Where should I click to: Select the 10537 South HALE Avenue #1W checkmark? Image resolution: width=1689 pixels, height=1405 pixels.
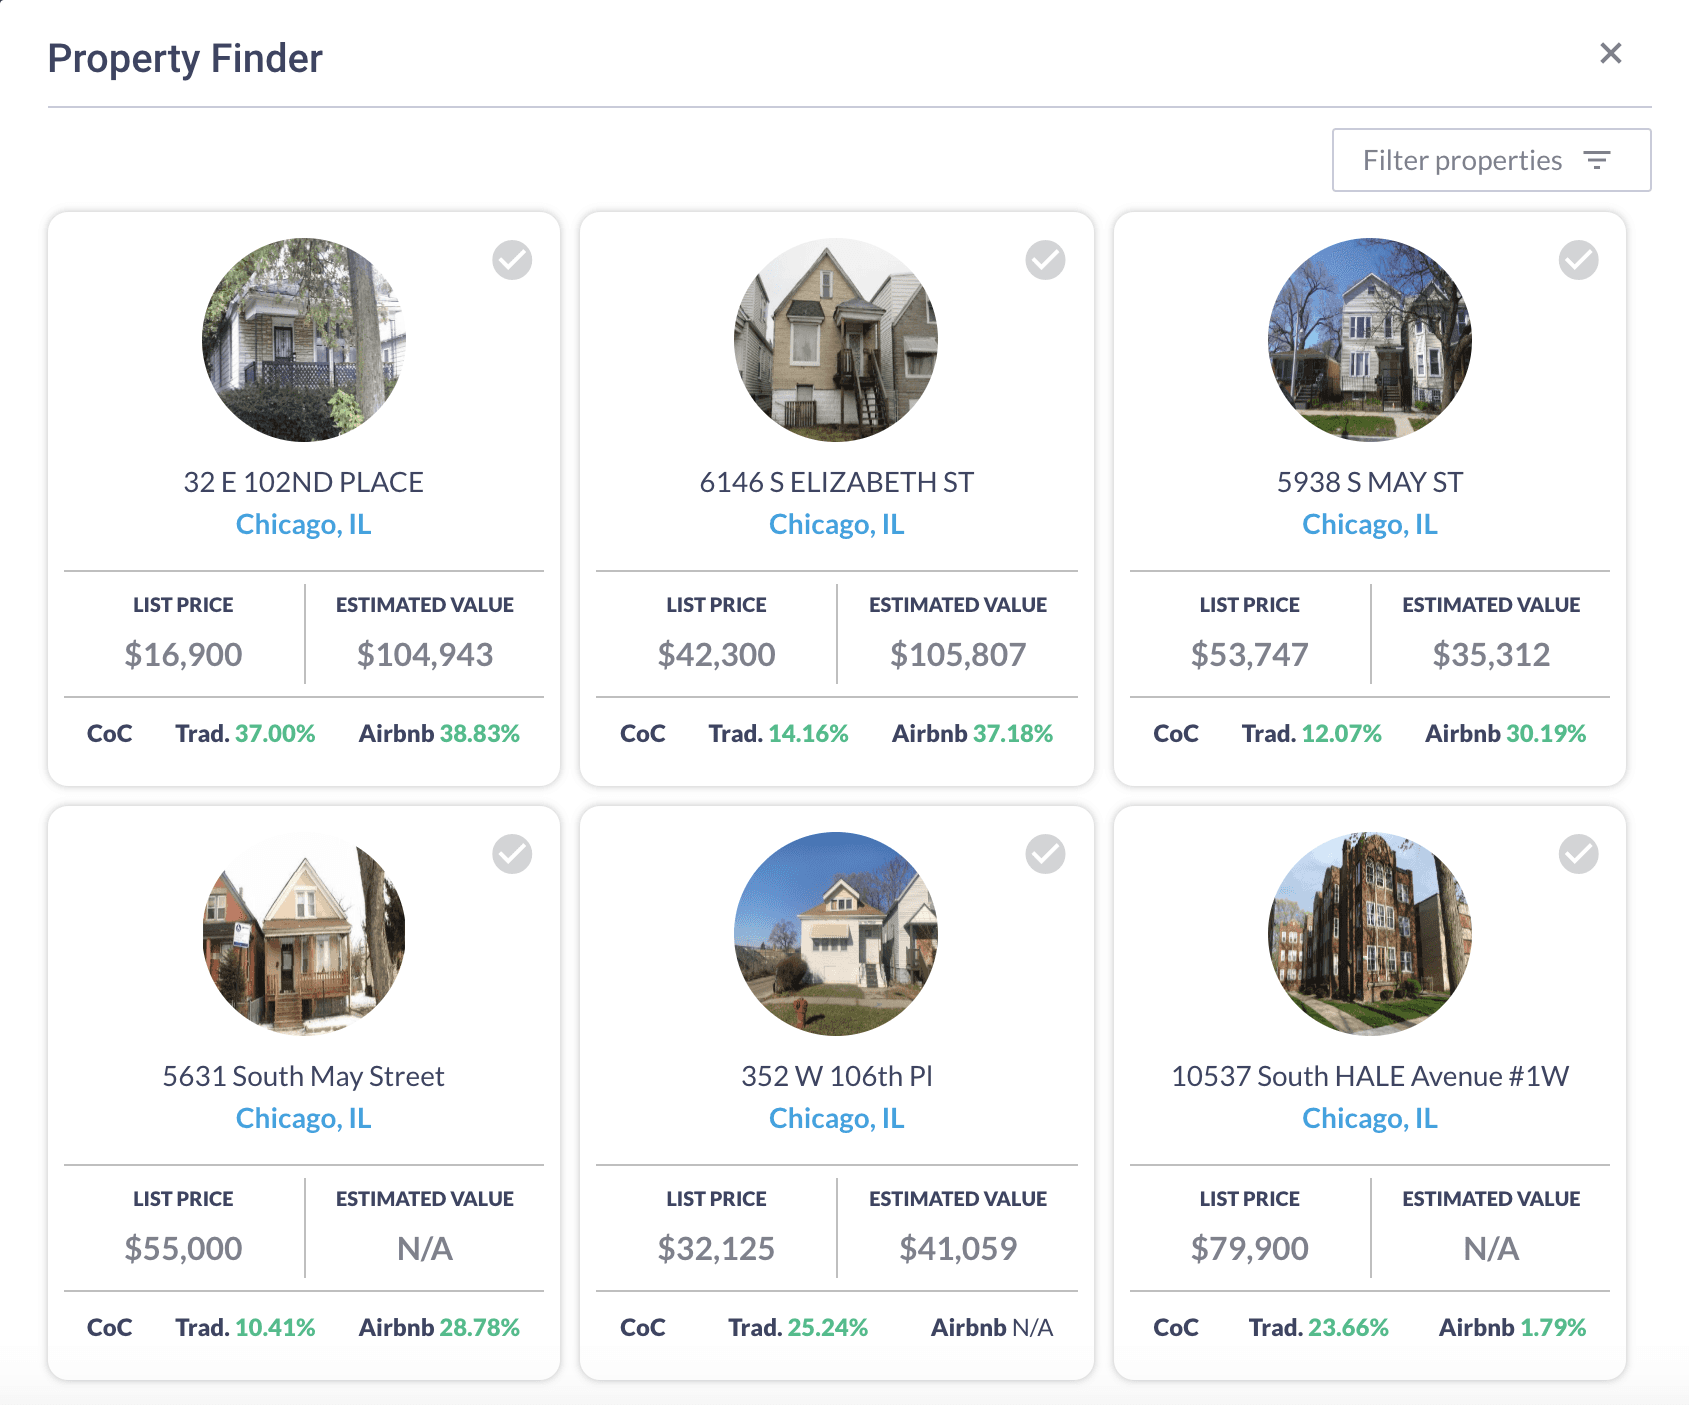point(1577,854)
